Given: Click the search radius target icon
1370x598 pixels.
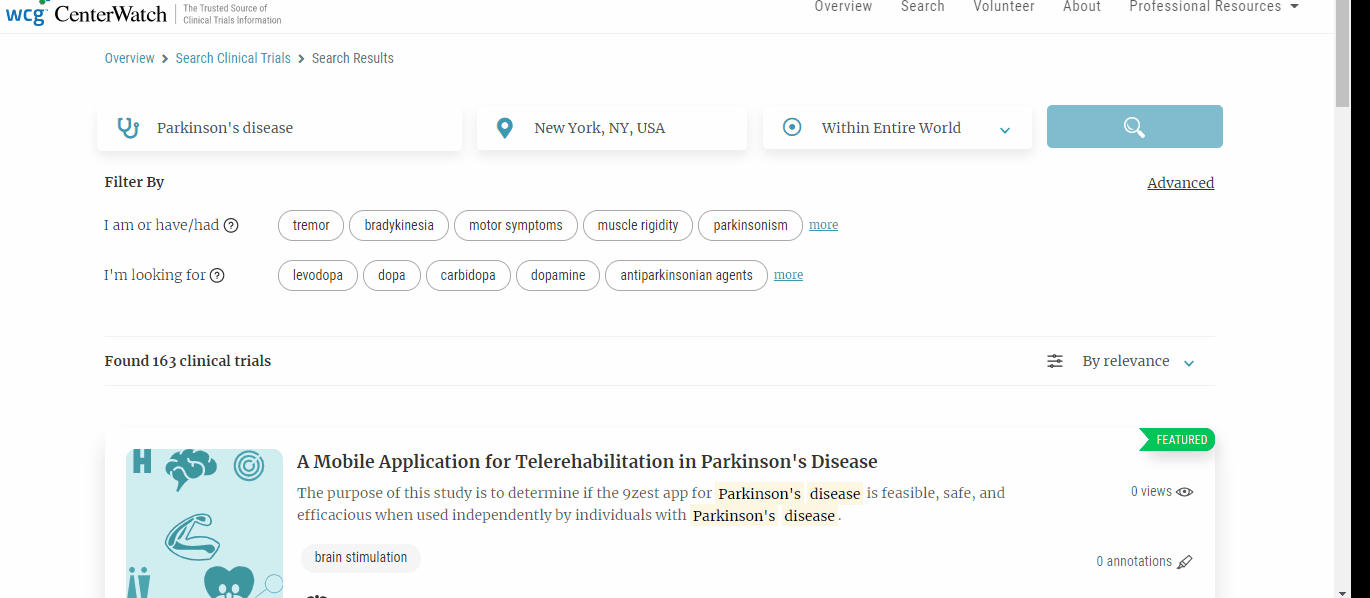Looking at the screenshot, I should click(791, 127).
